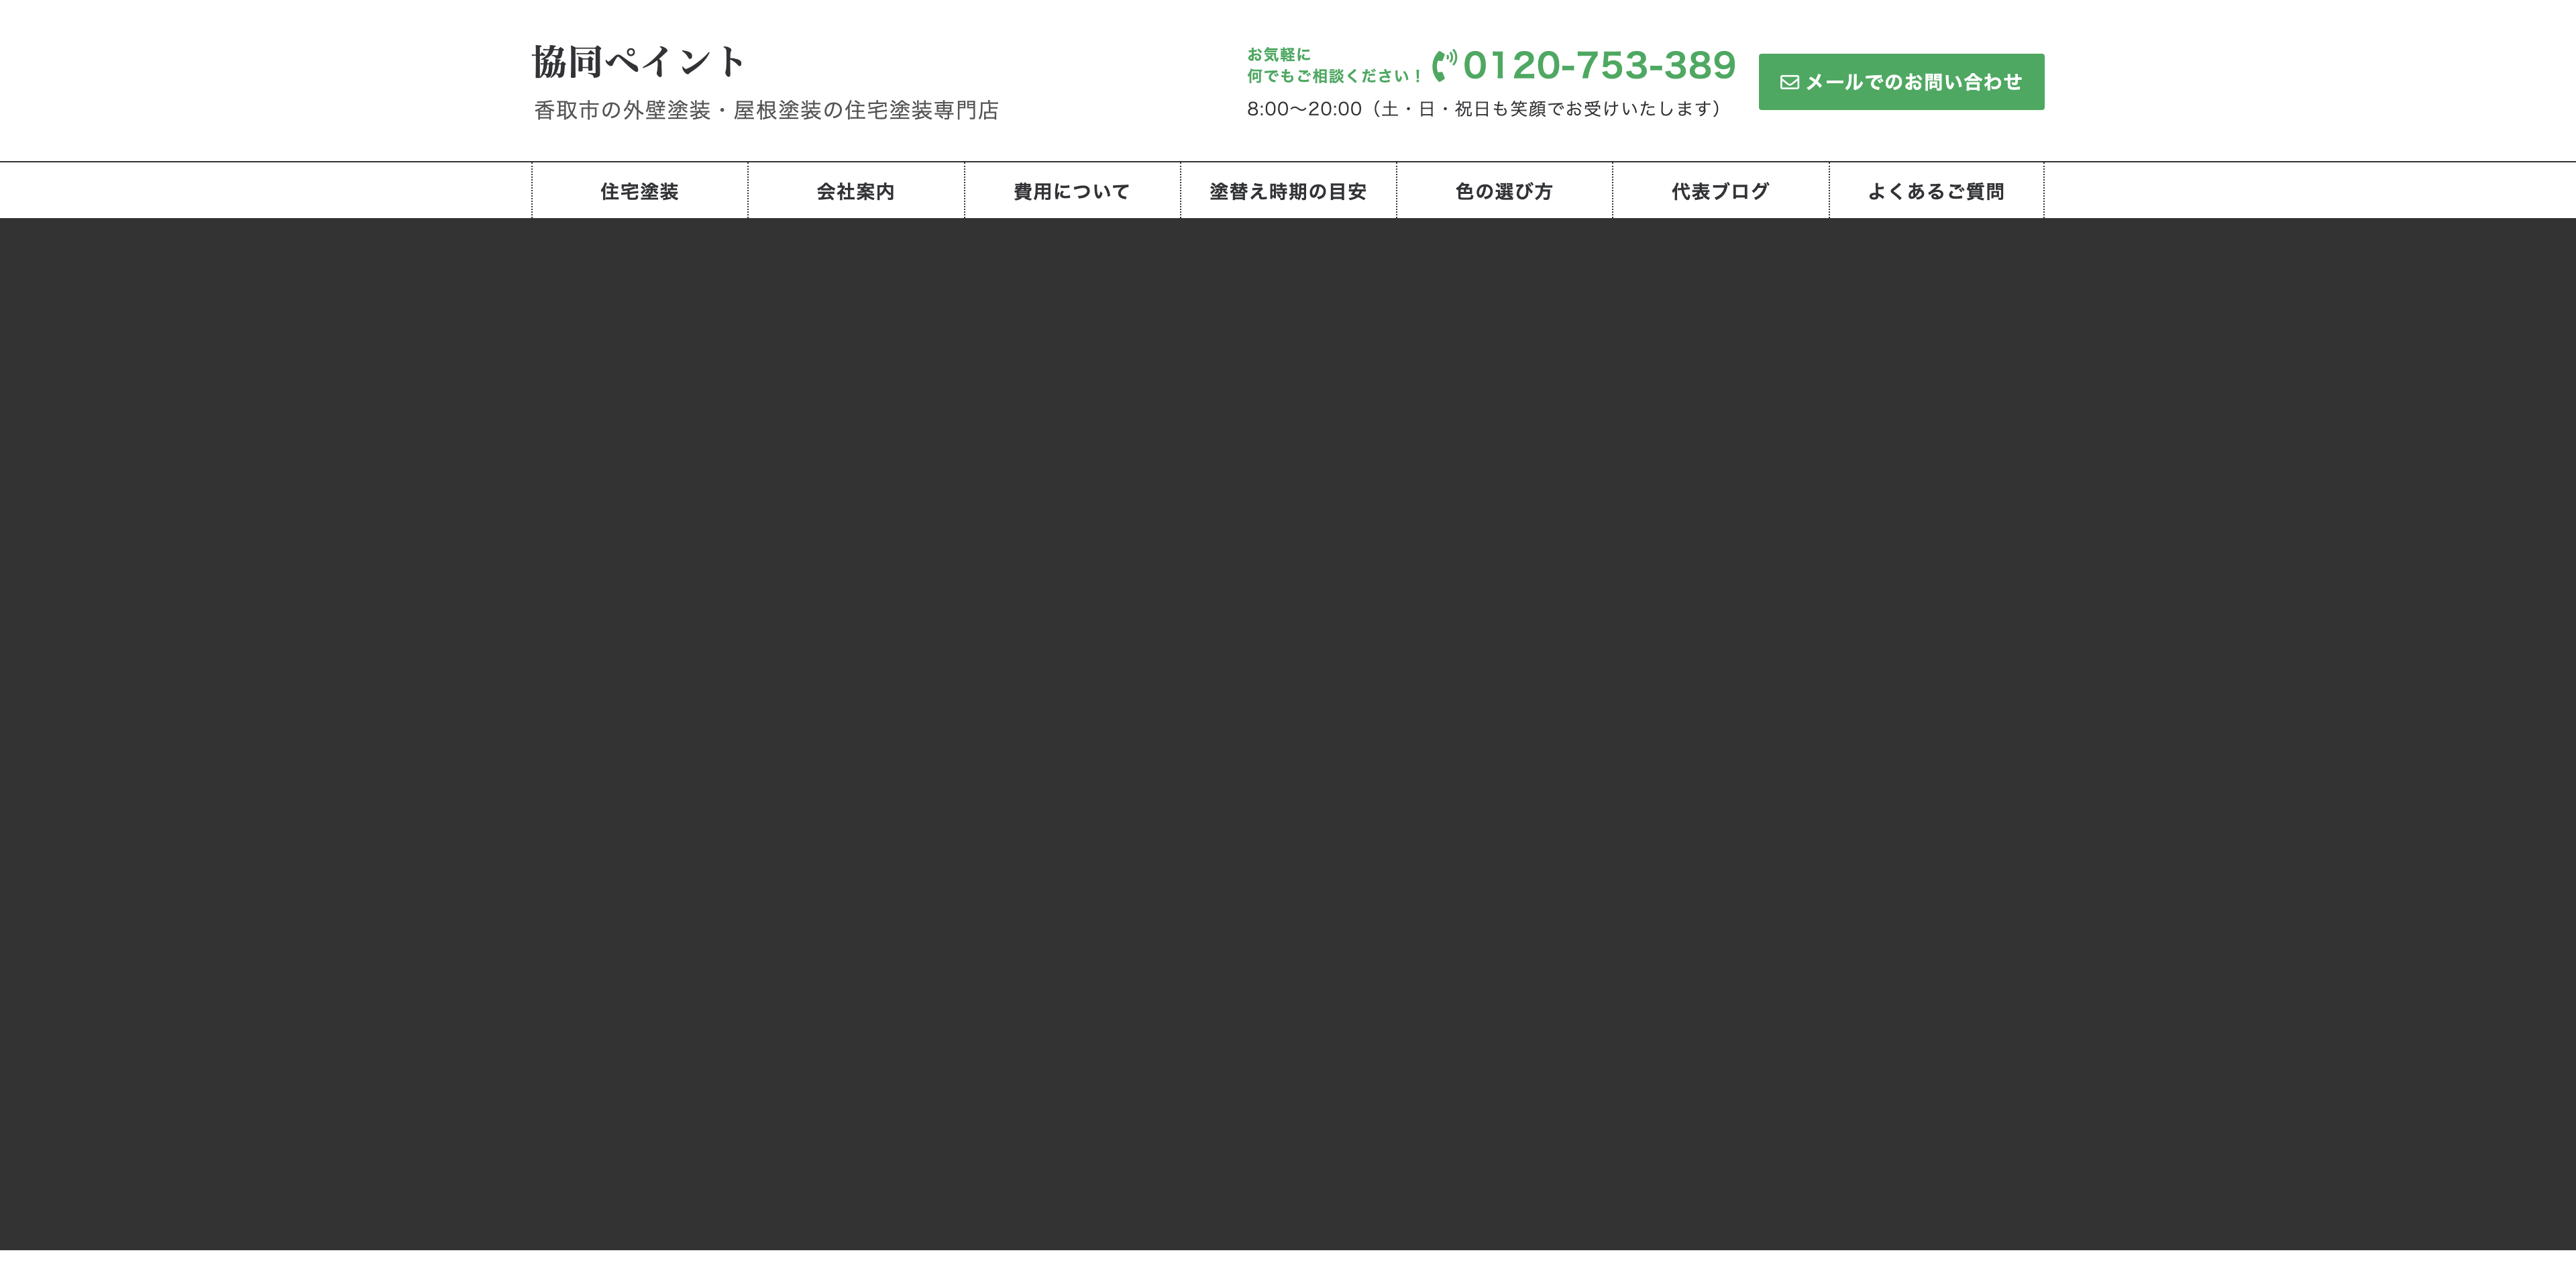Viewport: 2576px width, 1263px height.
Task: Click the business hours text 8:00〜20:00
Action: tap(1484, 109)
